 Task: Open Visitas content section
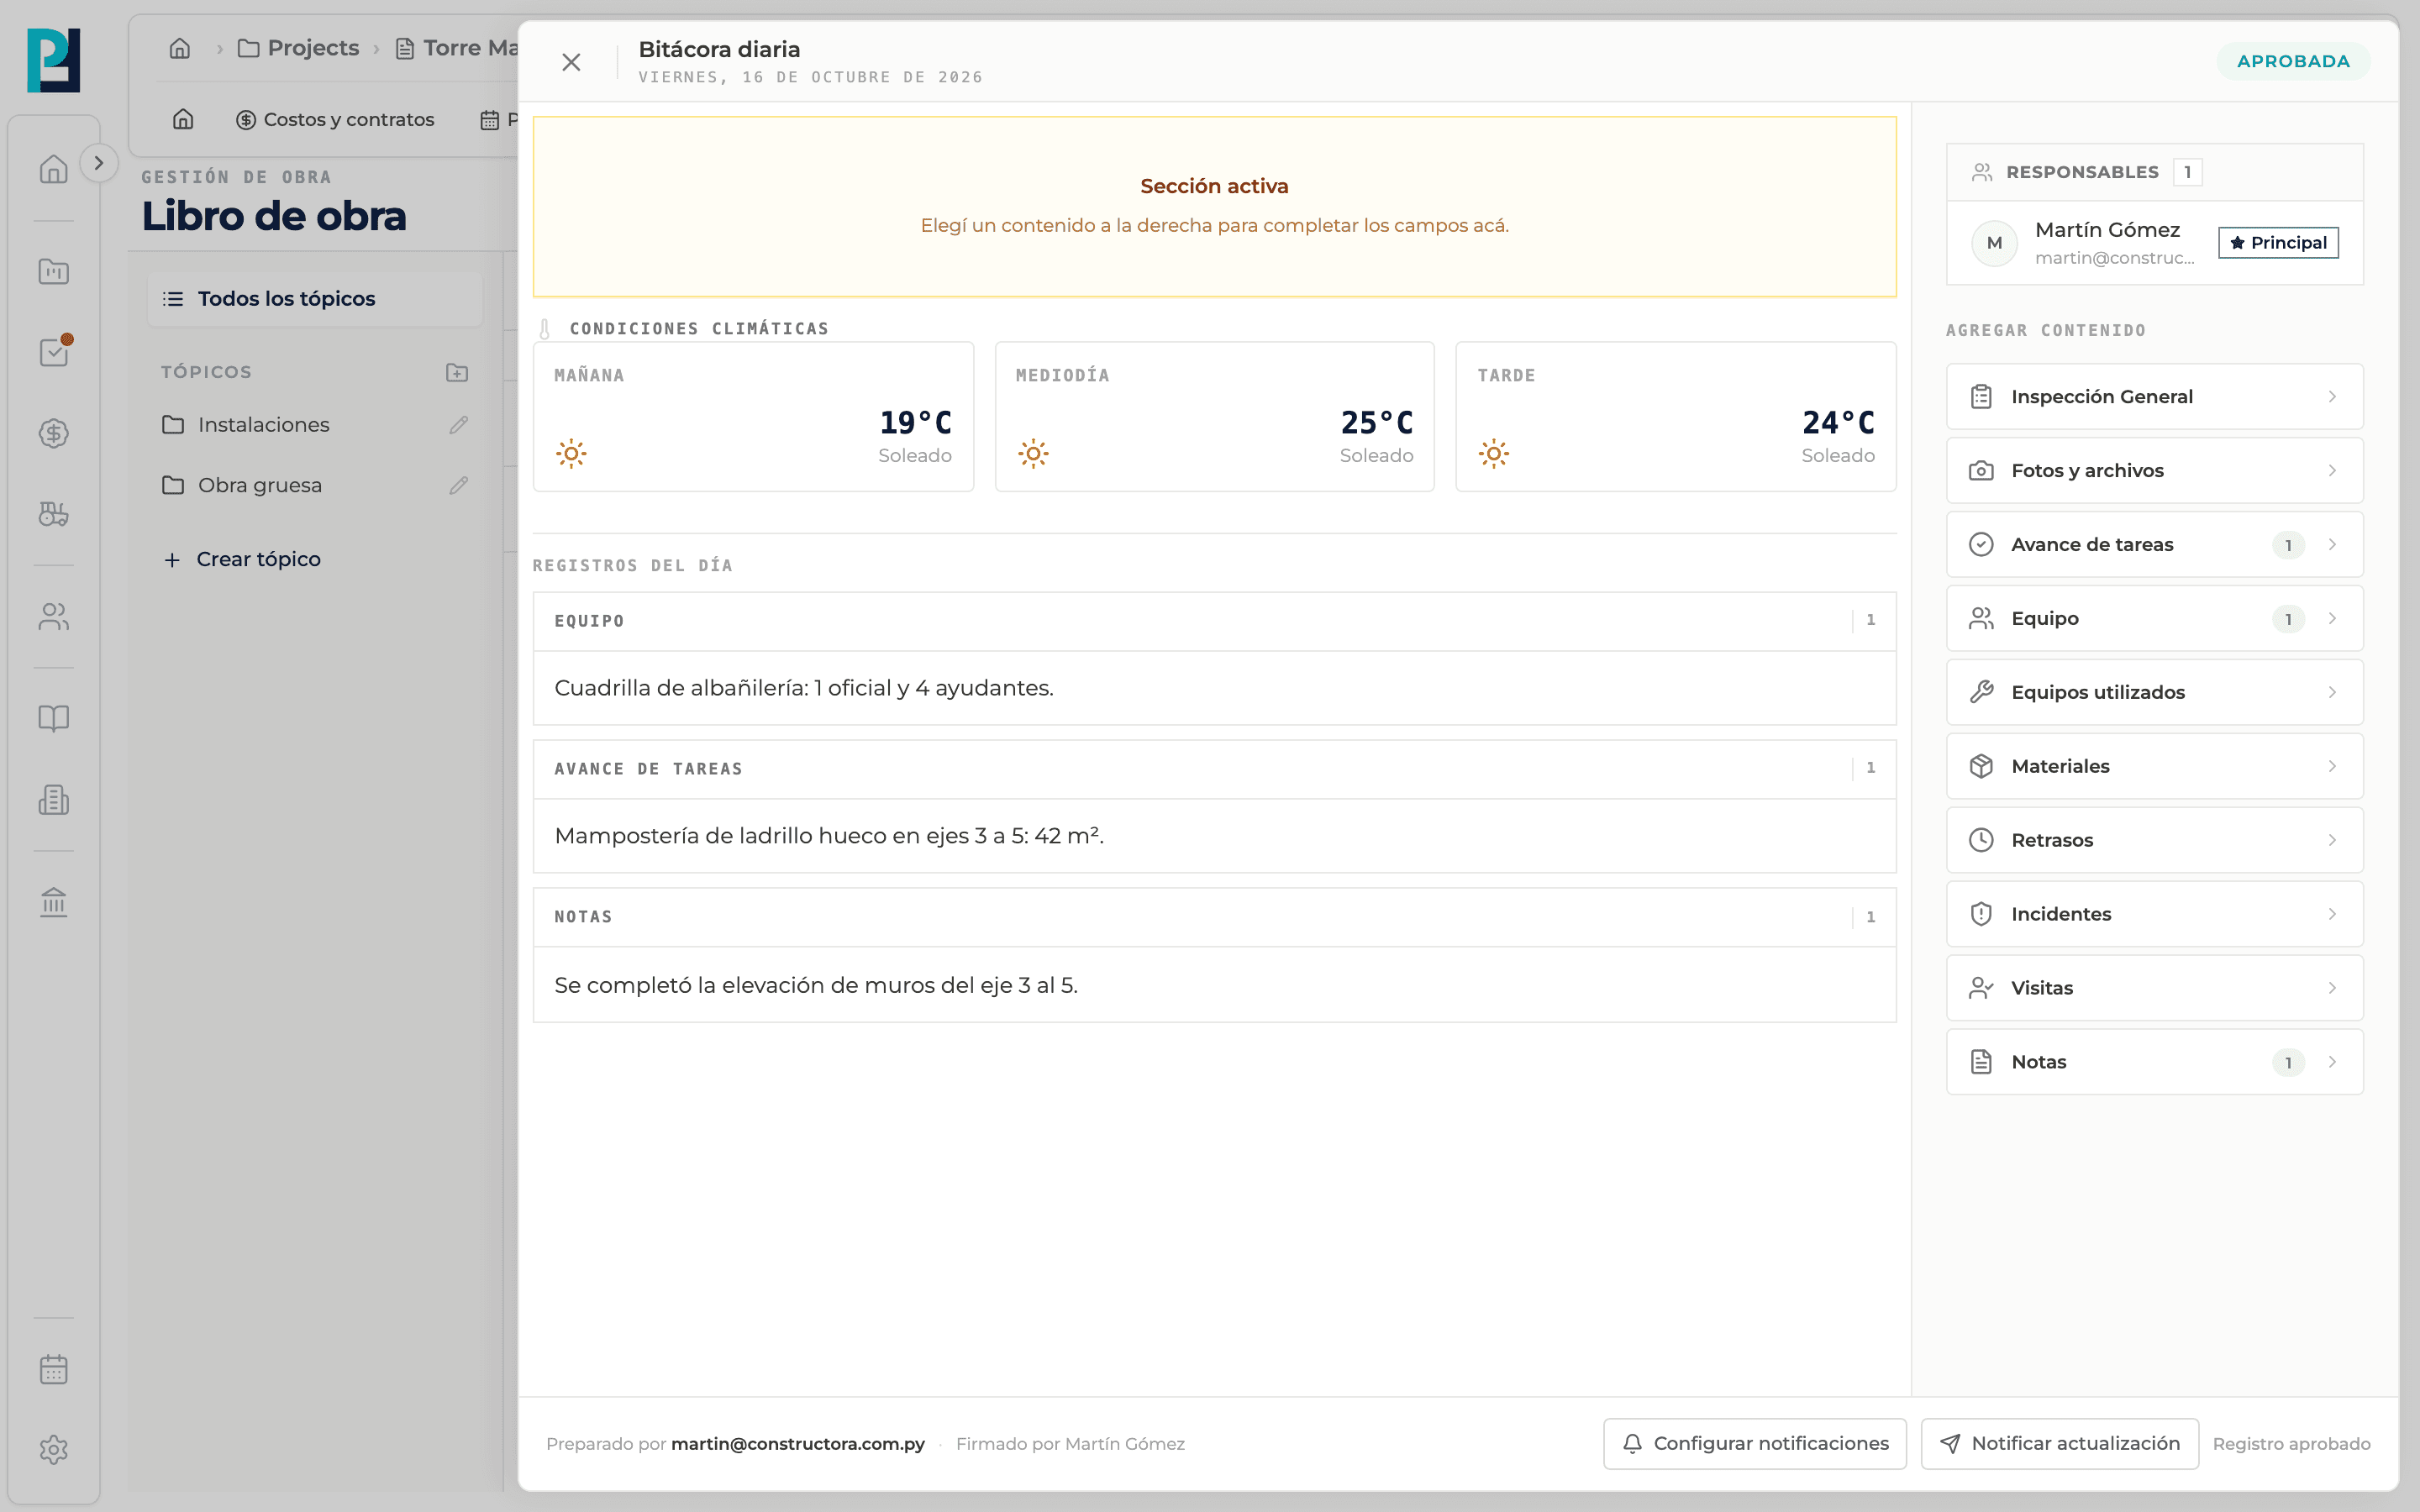[x=2154, y=989]
